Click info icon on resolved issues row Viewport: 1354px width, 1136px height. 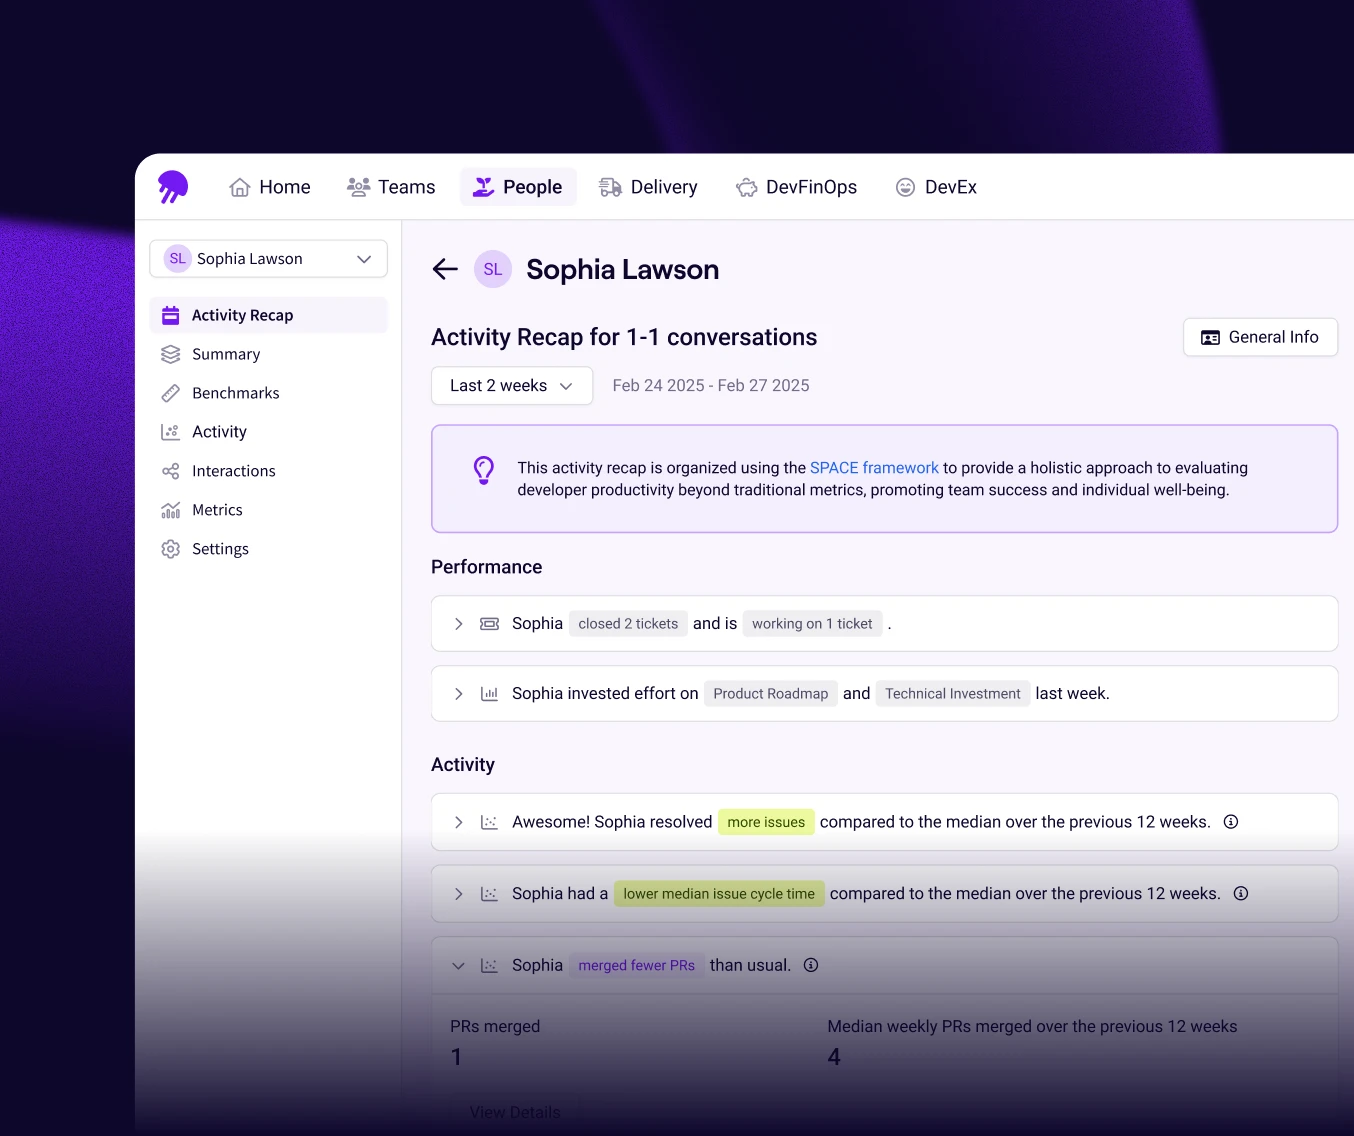point(1231,822)
